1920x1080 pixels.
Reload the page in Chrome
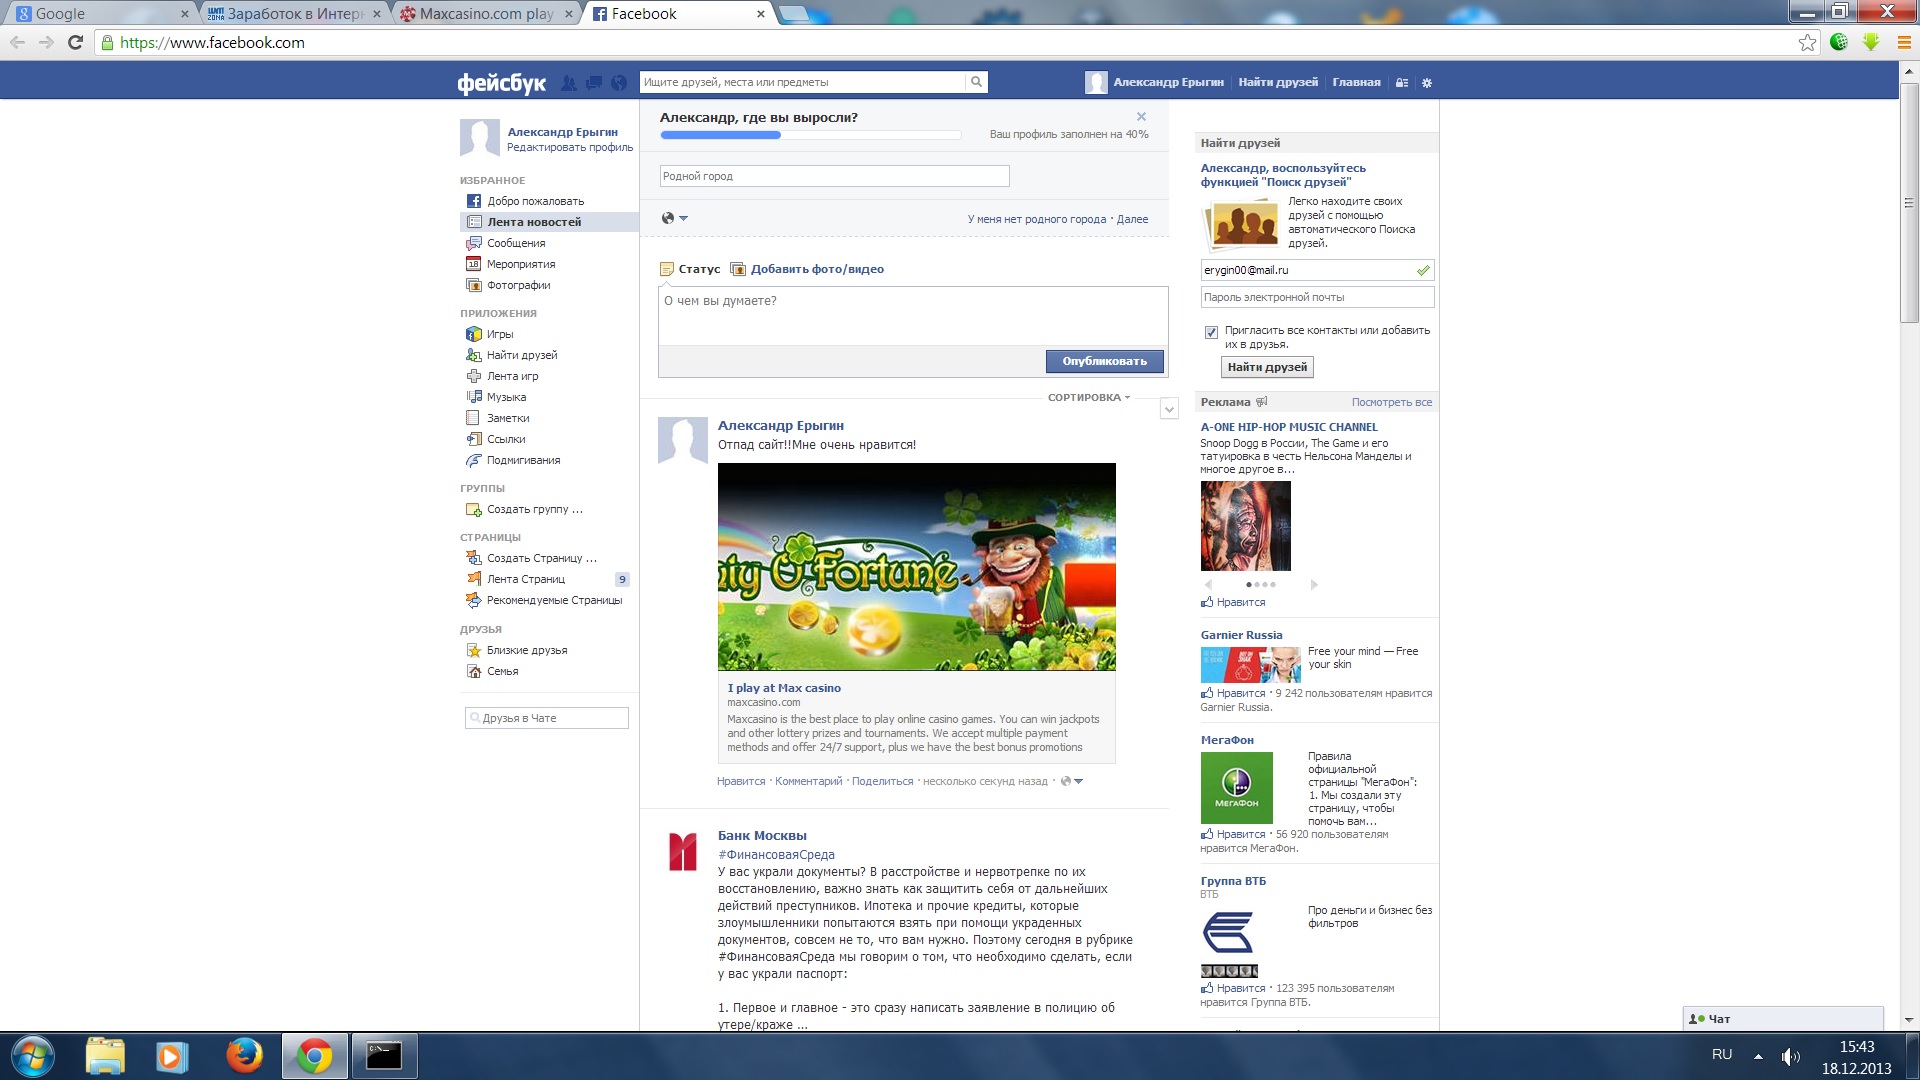click(x=75, y=42)
